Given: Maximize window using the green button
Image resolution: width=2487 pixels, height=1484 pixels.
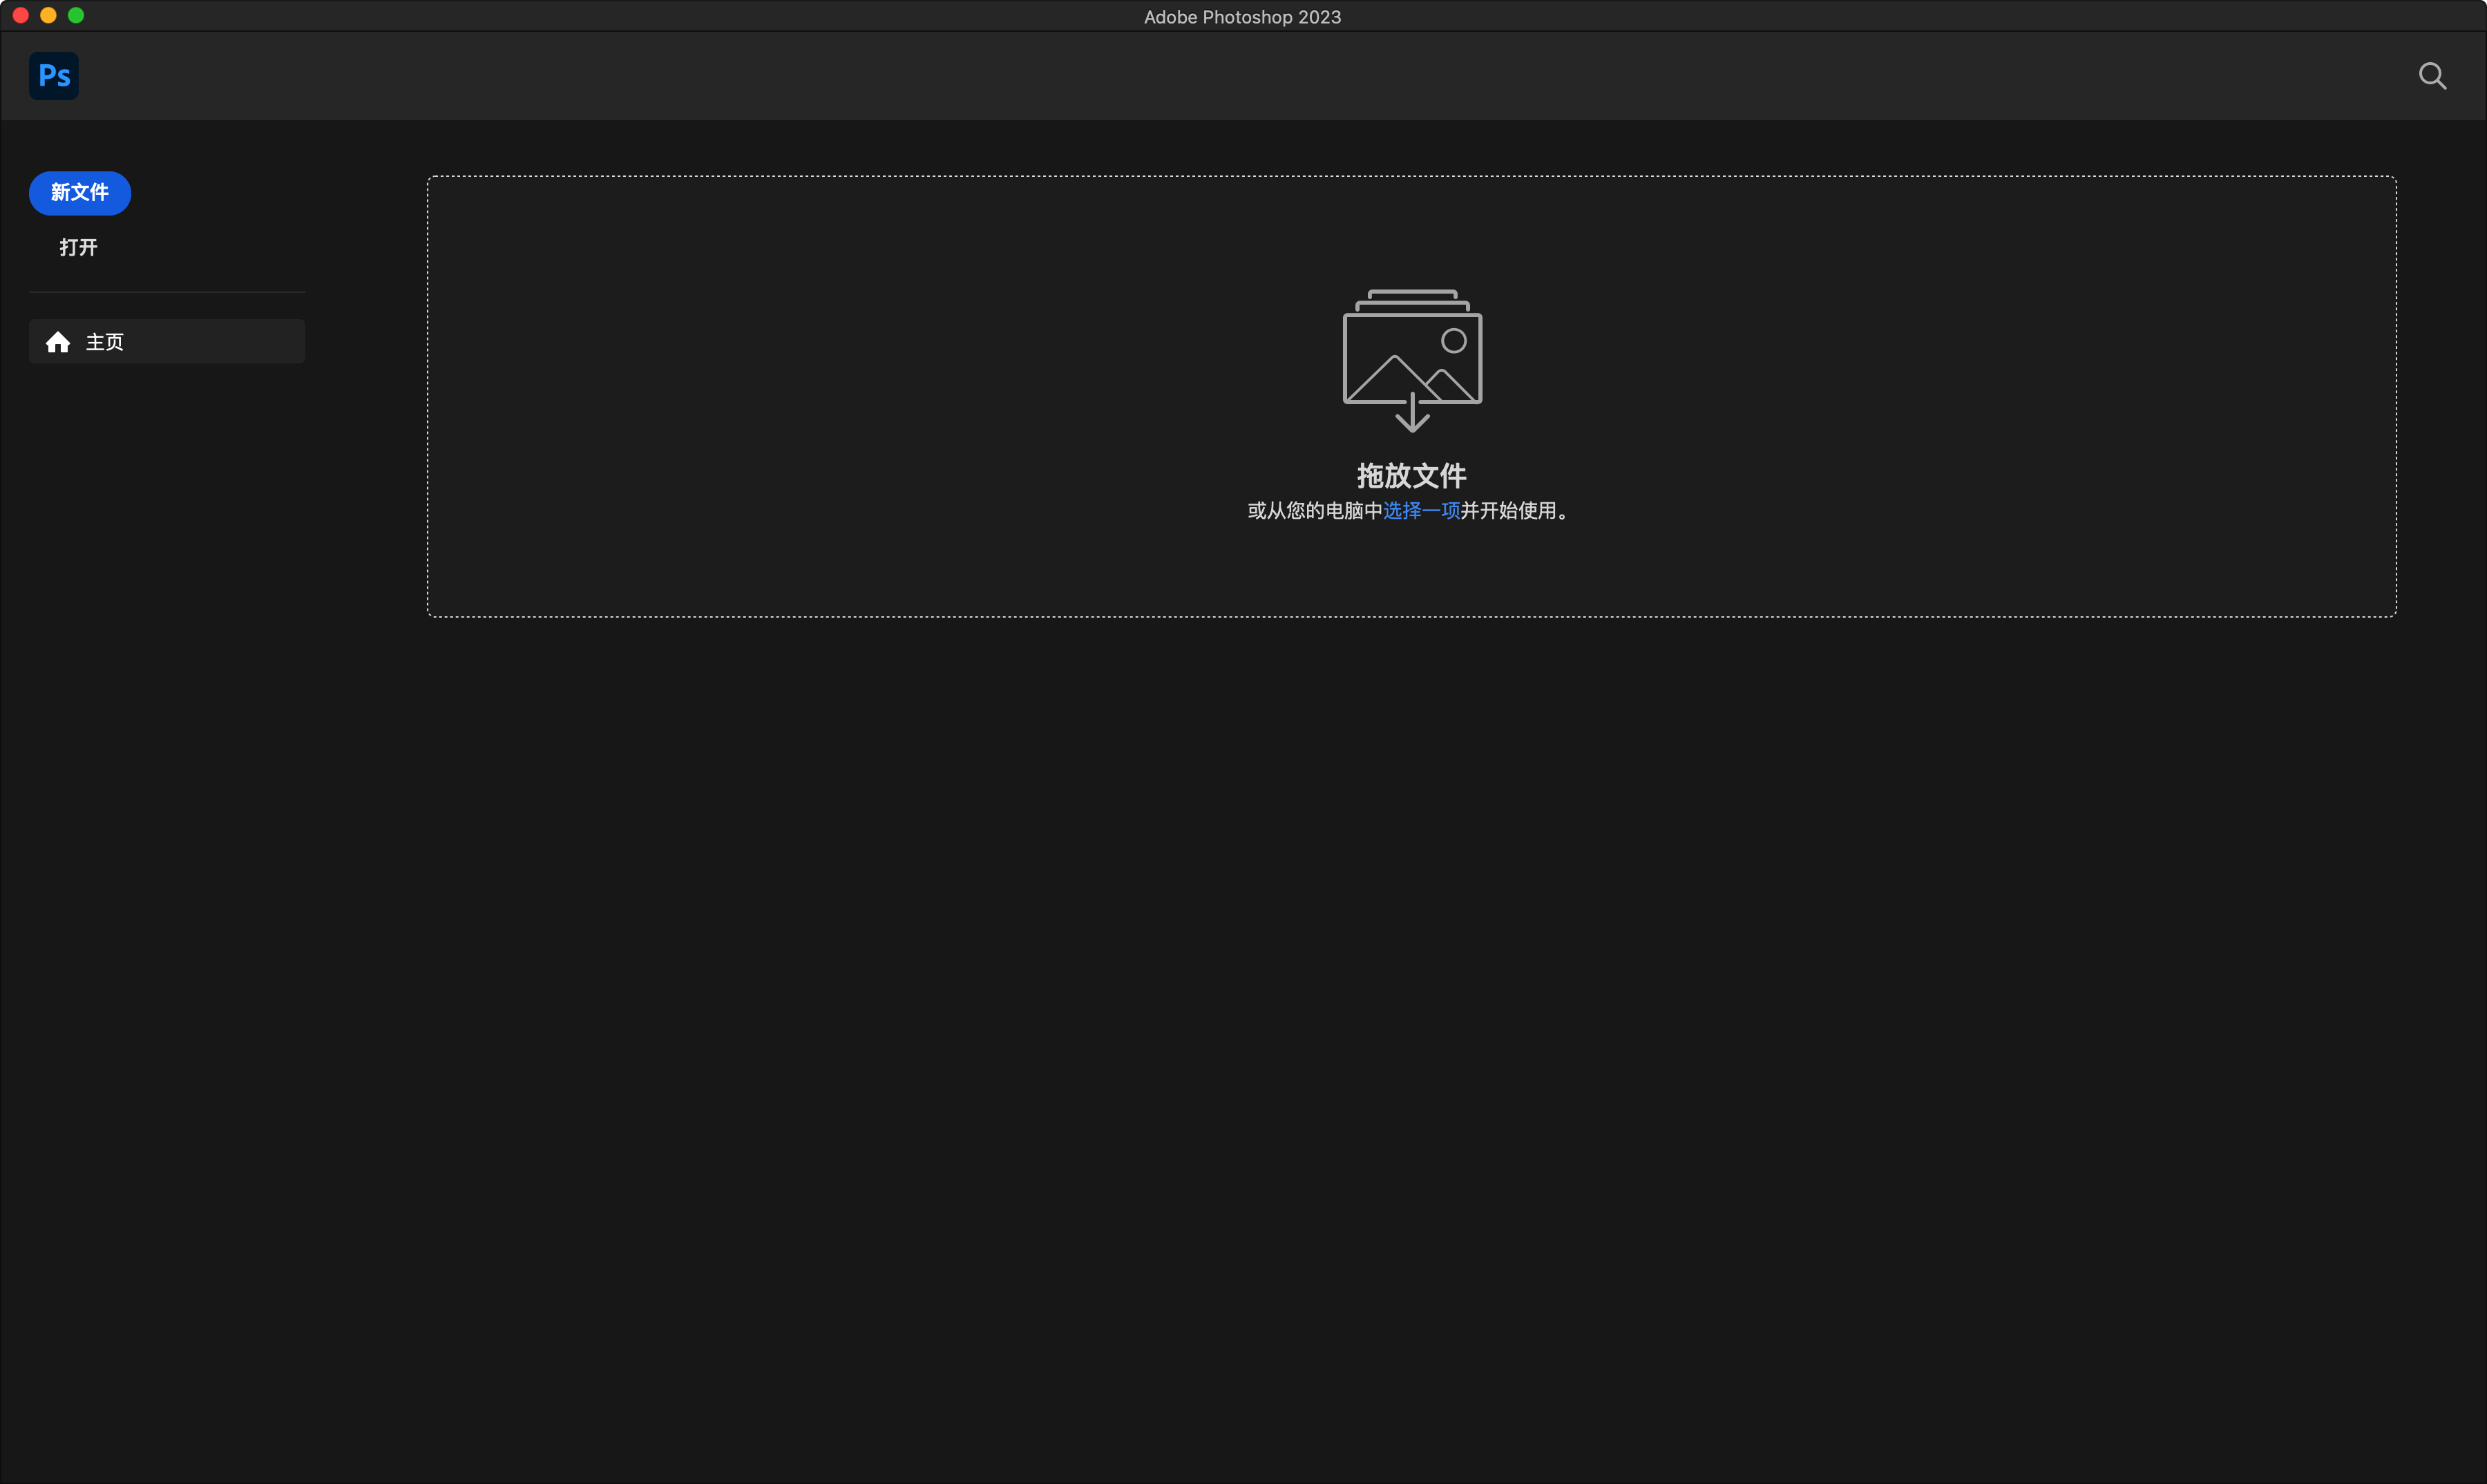Looking at the screenshot, I should pyautogui.click(x=76, y=16).
